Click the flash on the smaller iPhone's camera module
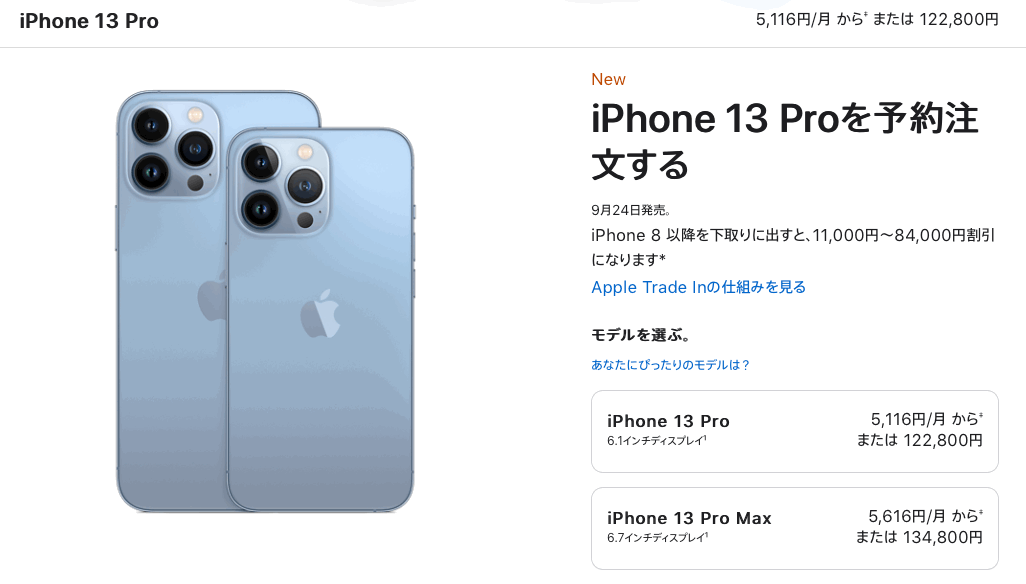1026x584 pixels. tap(305, 152)
